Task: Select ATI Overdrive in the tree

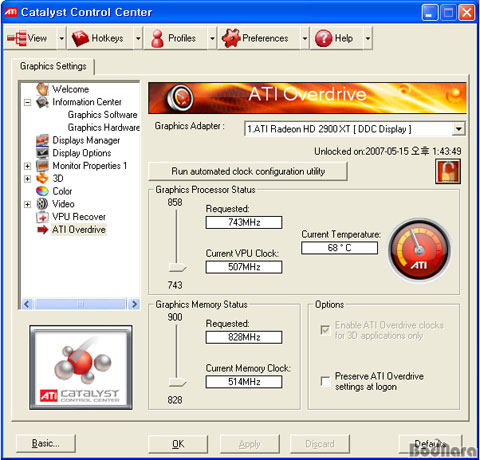Action: click(x=79, y=229)
